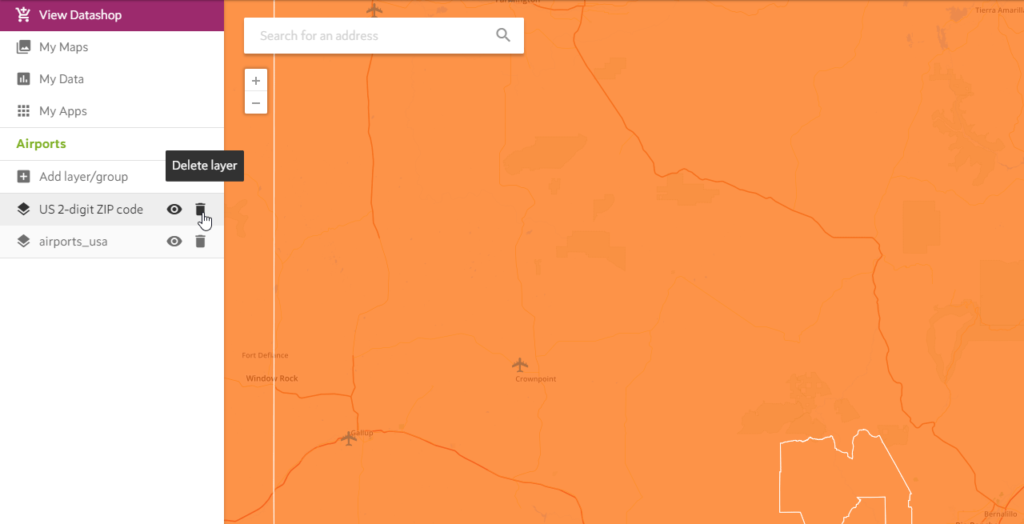Image resolution: width=1024 pixels, height=524 pixels.
Task: Toggle visibility of airports_usa layer
Action: pyautogui.click(x=174, y=242)
